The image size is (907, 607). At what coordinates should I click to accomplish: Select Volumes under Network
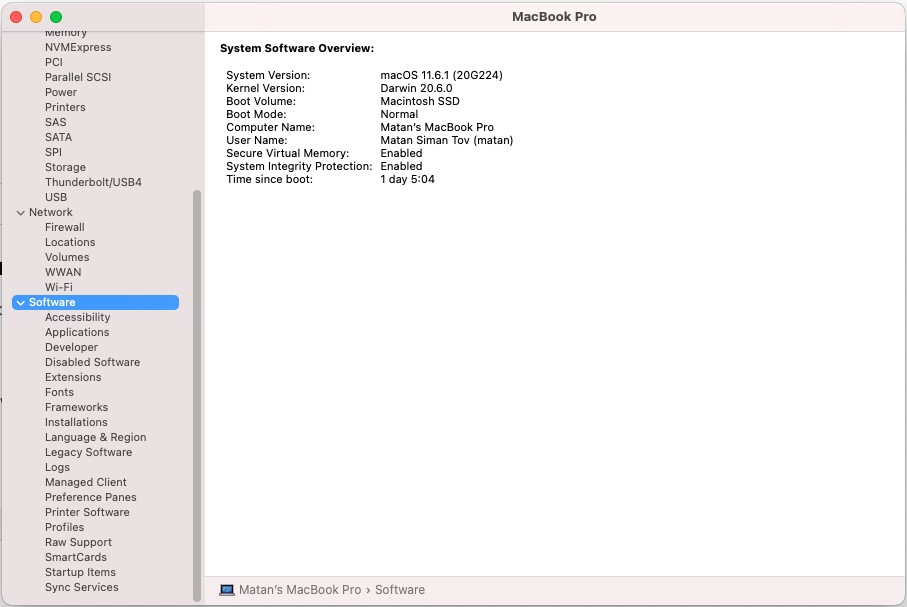pyautogui.click(x=67, y=258)
